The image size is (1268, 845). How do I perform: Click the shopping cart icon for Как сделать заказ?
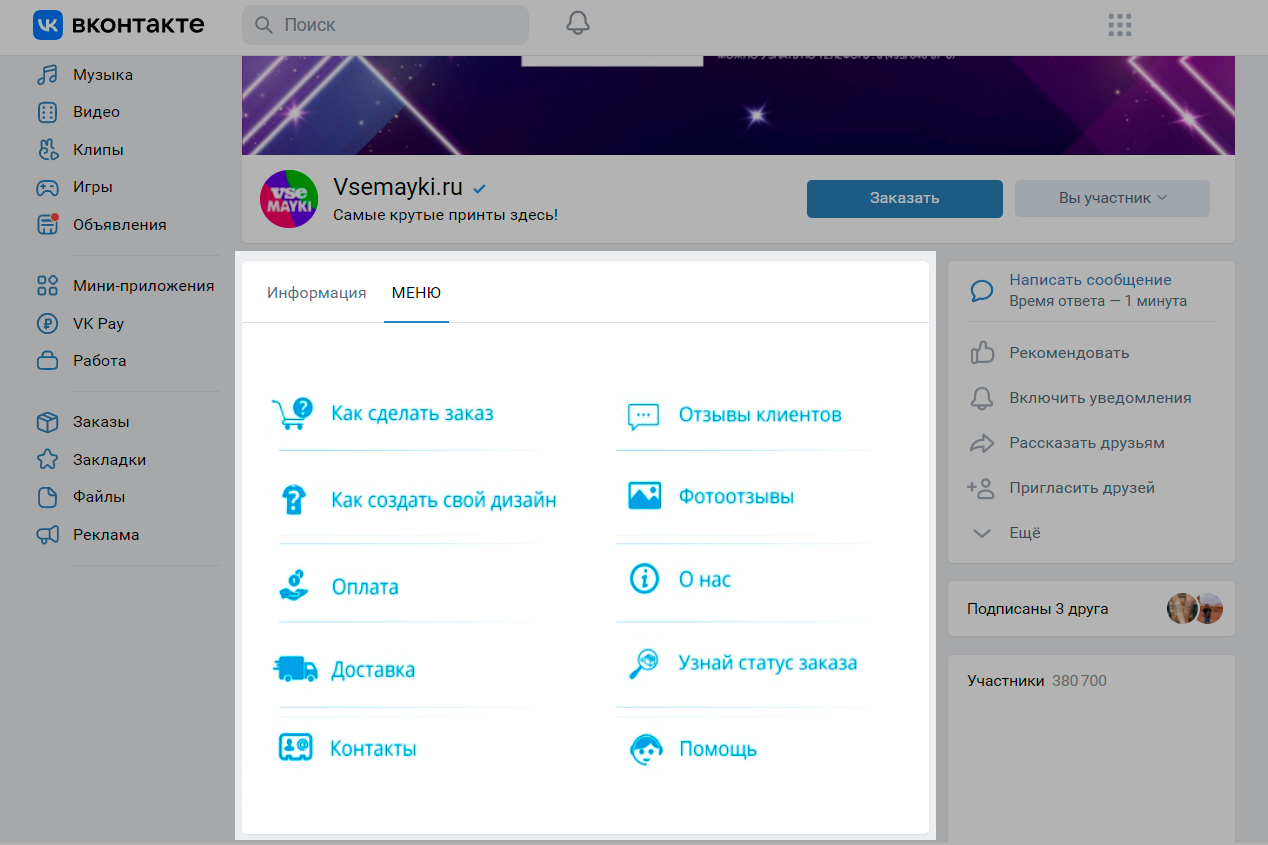293,413
